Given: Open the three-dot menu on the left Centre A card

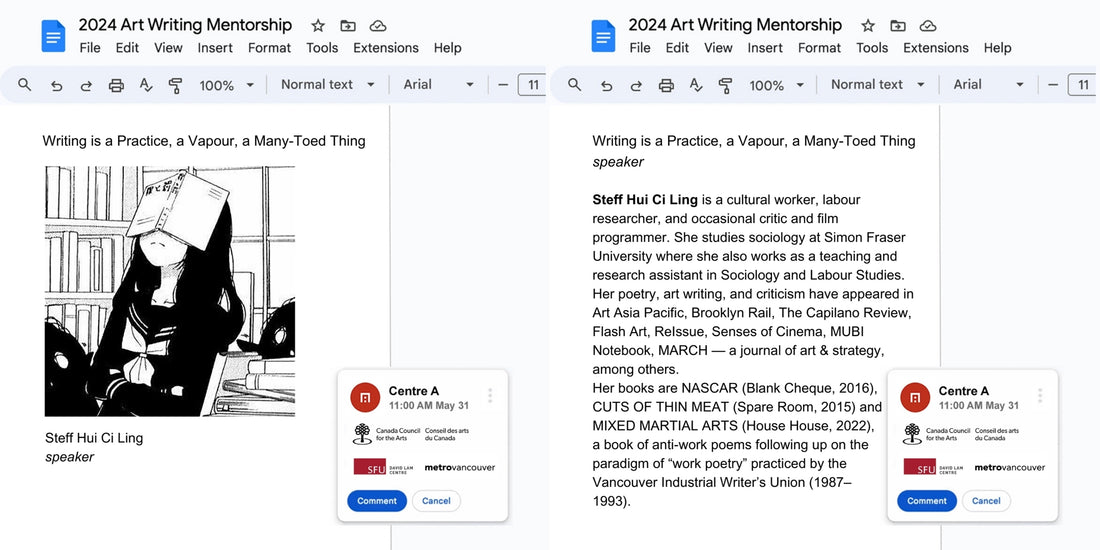Looking at the screenshot, I should (490, 396).
